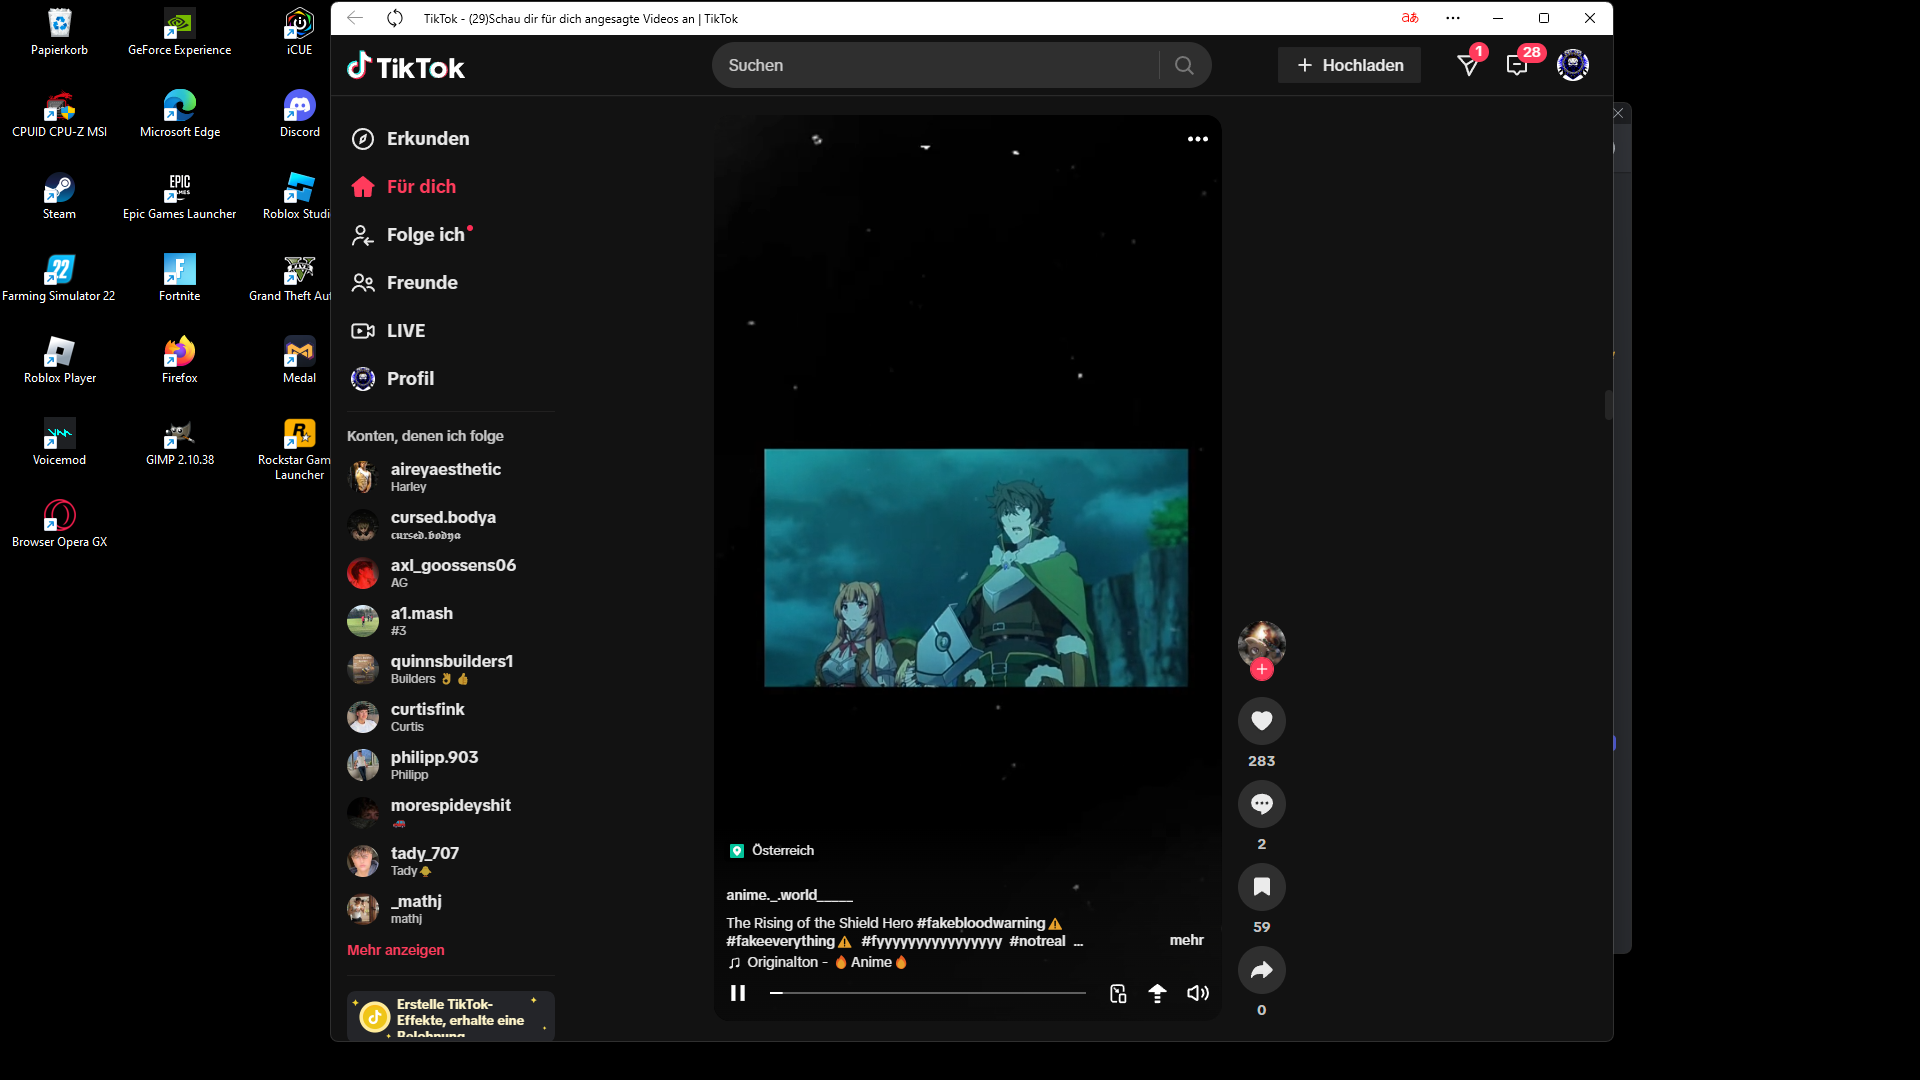Go to Profil page
The image size is (1920, 1080).
[393, 379]
